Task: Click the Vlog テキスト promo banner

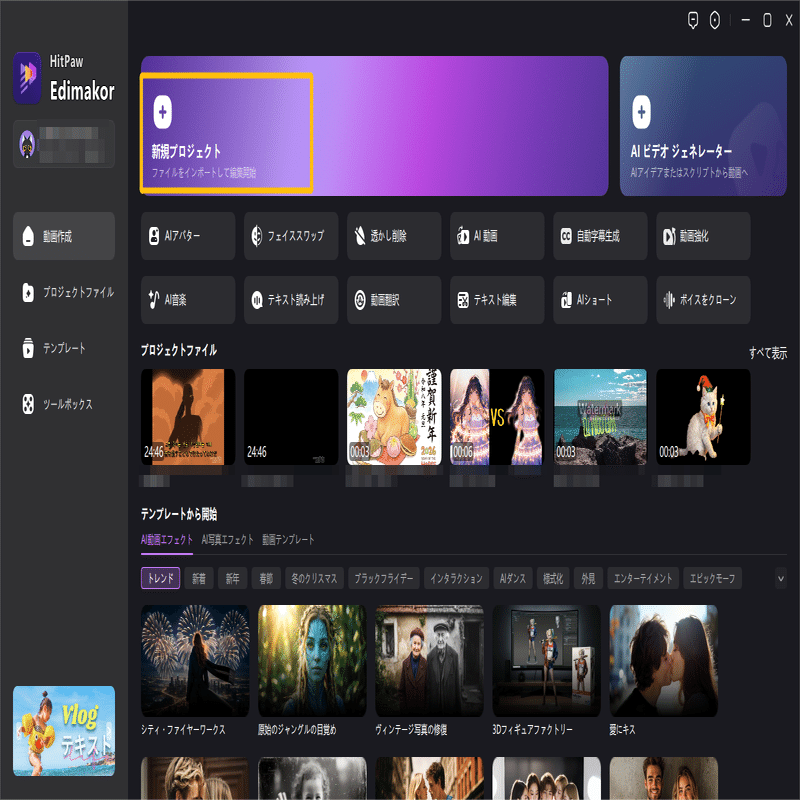Action: (x=64, y=731)
